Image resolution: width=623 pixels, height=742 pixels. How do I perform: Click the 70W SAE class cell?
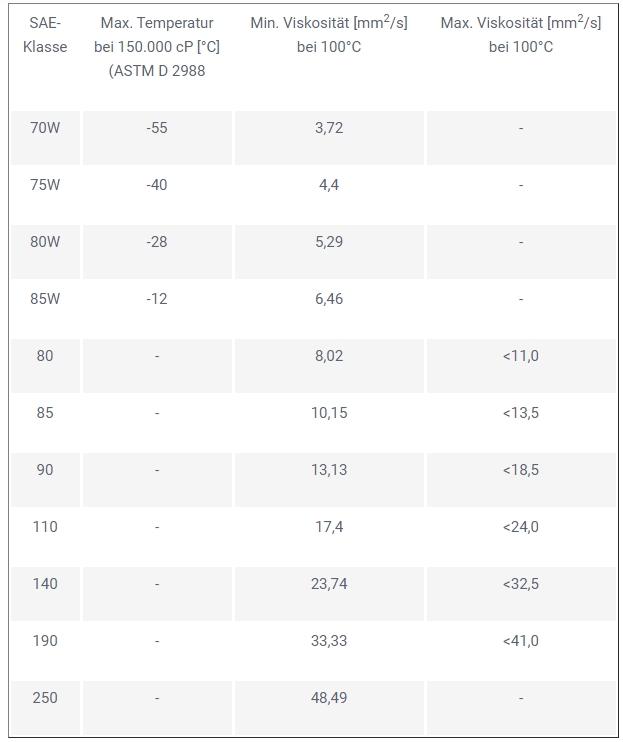coord(46,128)
